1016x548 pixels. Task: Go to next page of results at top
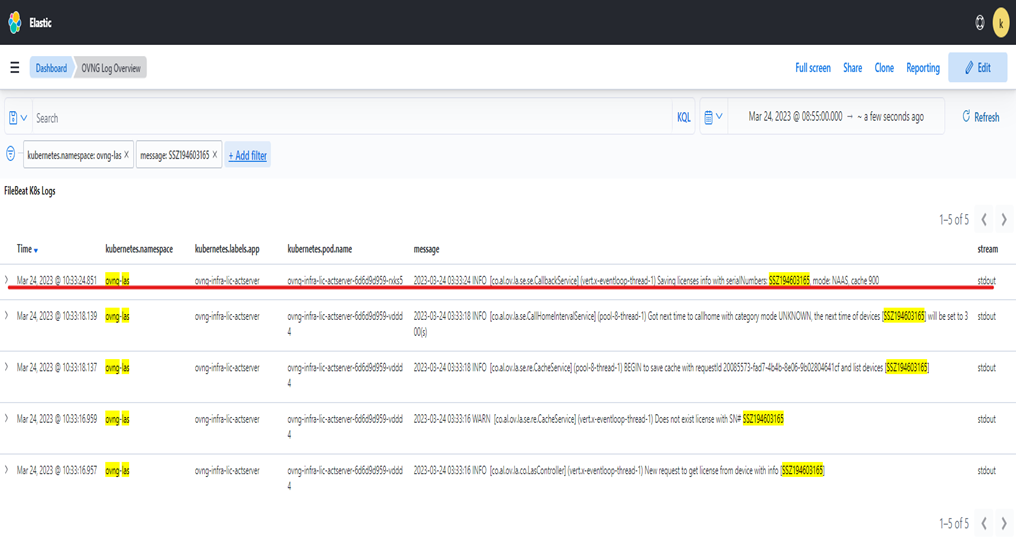[x=1004, y=219]
